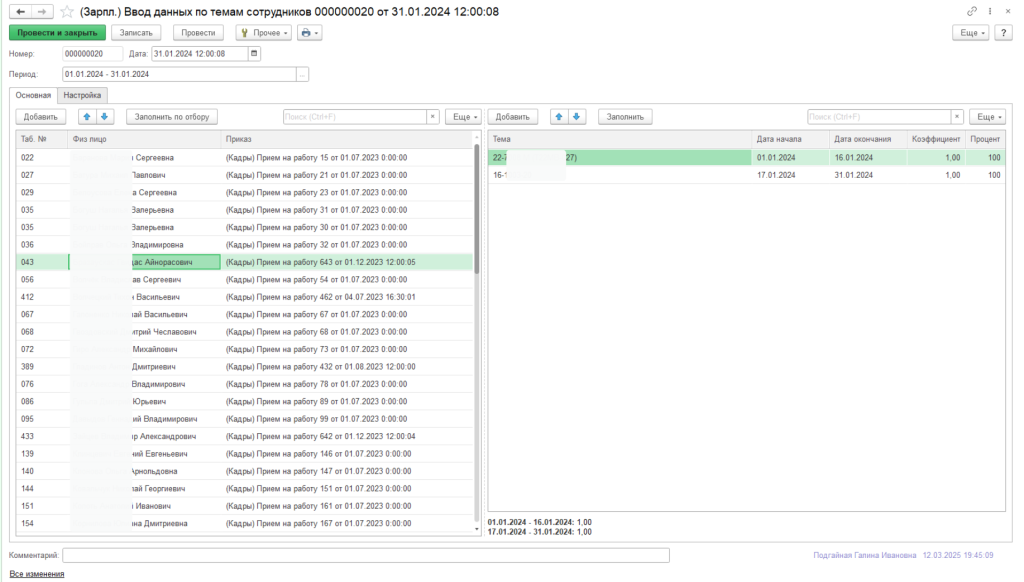Add document to favorites with star icon
This screenshot has width=1024, height=582.
click(67, 11)
